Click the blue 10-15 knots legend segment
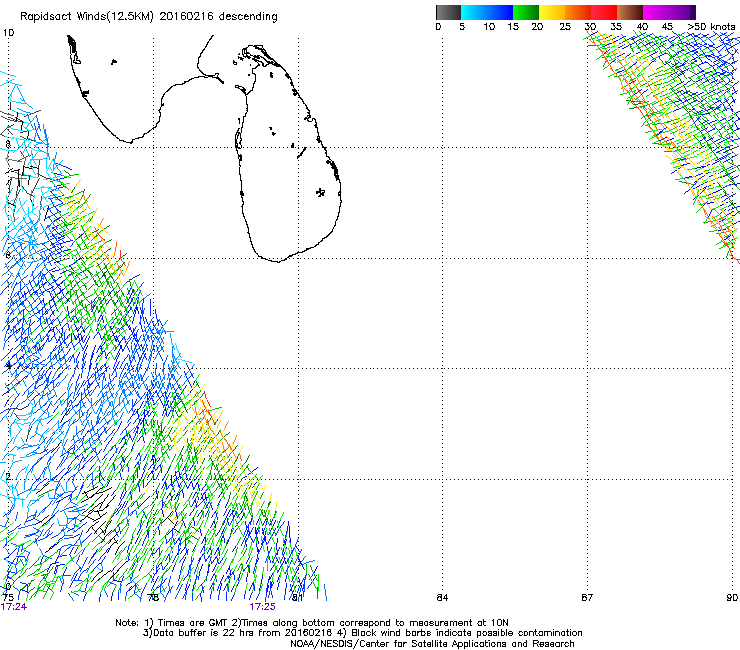This screenshot has width=740, height=650. pyautogui.click(x=500, y=12)
